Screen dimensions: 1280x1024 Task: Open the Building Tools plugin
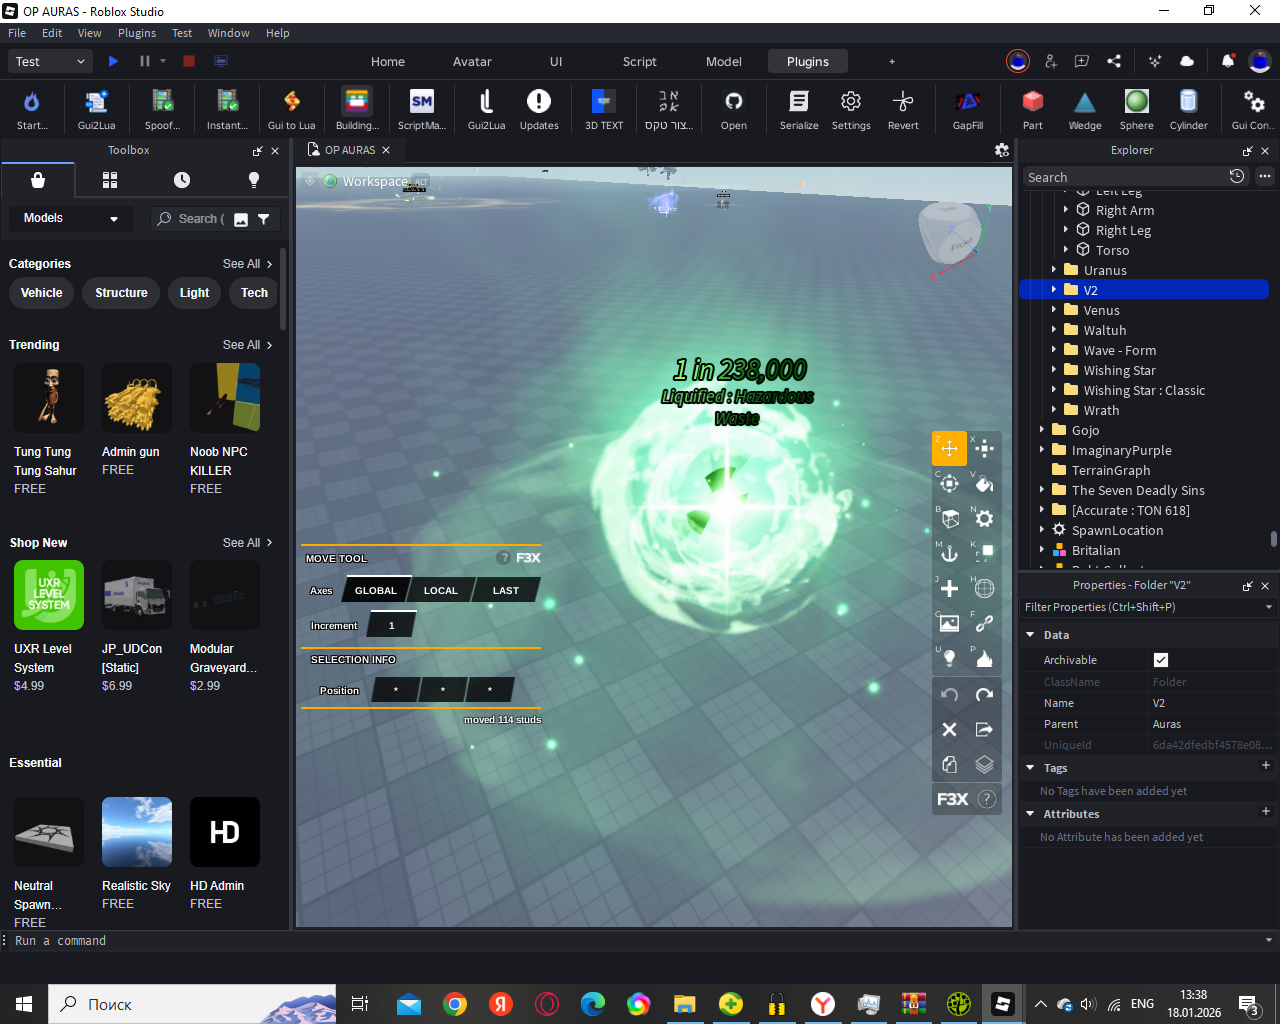[x=357, y=109]
